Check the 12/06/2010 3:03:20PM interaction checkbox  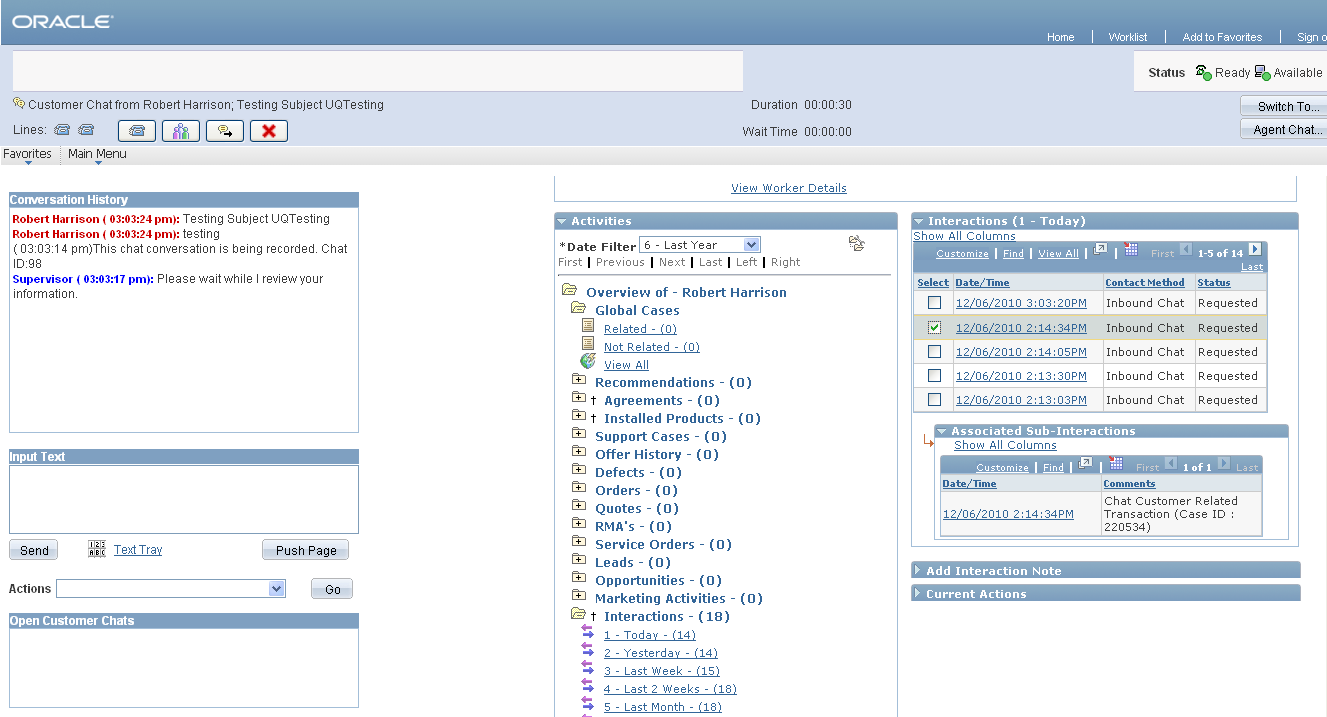click(x=934, y=303)
